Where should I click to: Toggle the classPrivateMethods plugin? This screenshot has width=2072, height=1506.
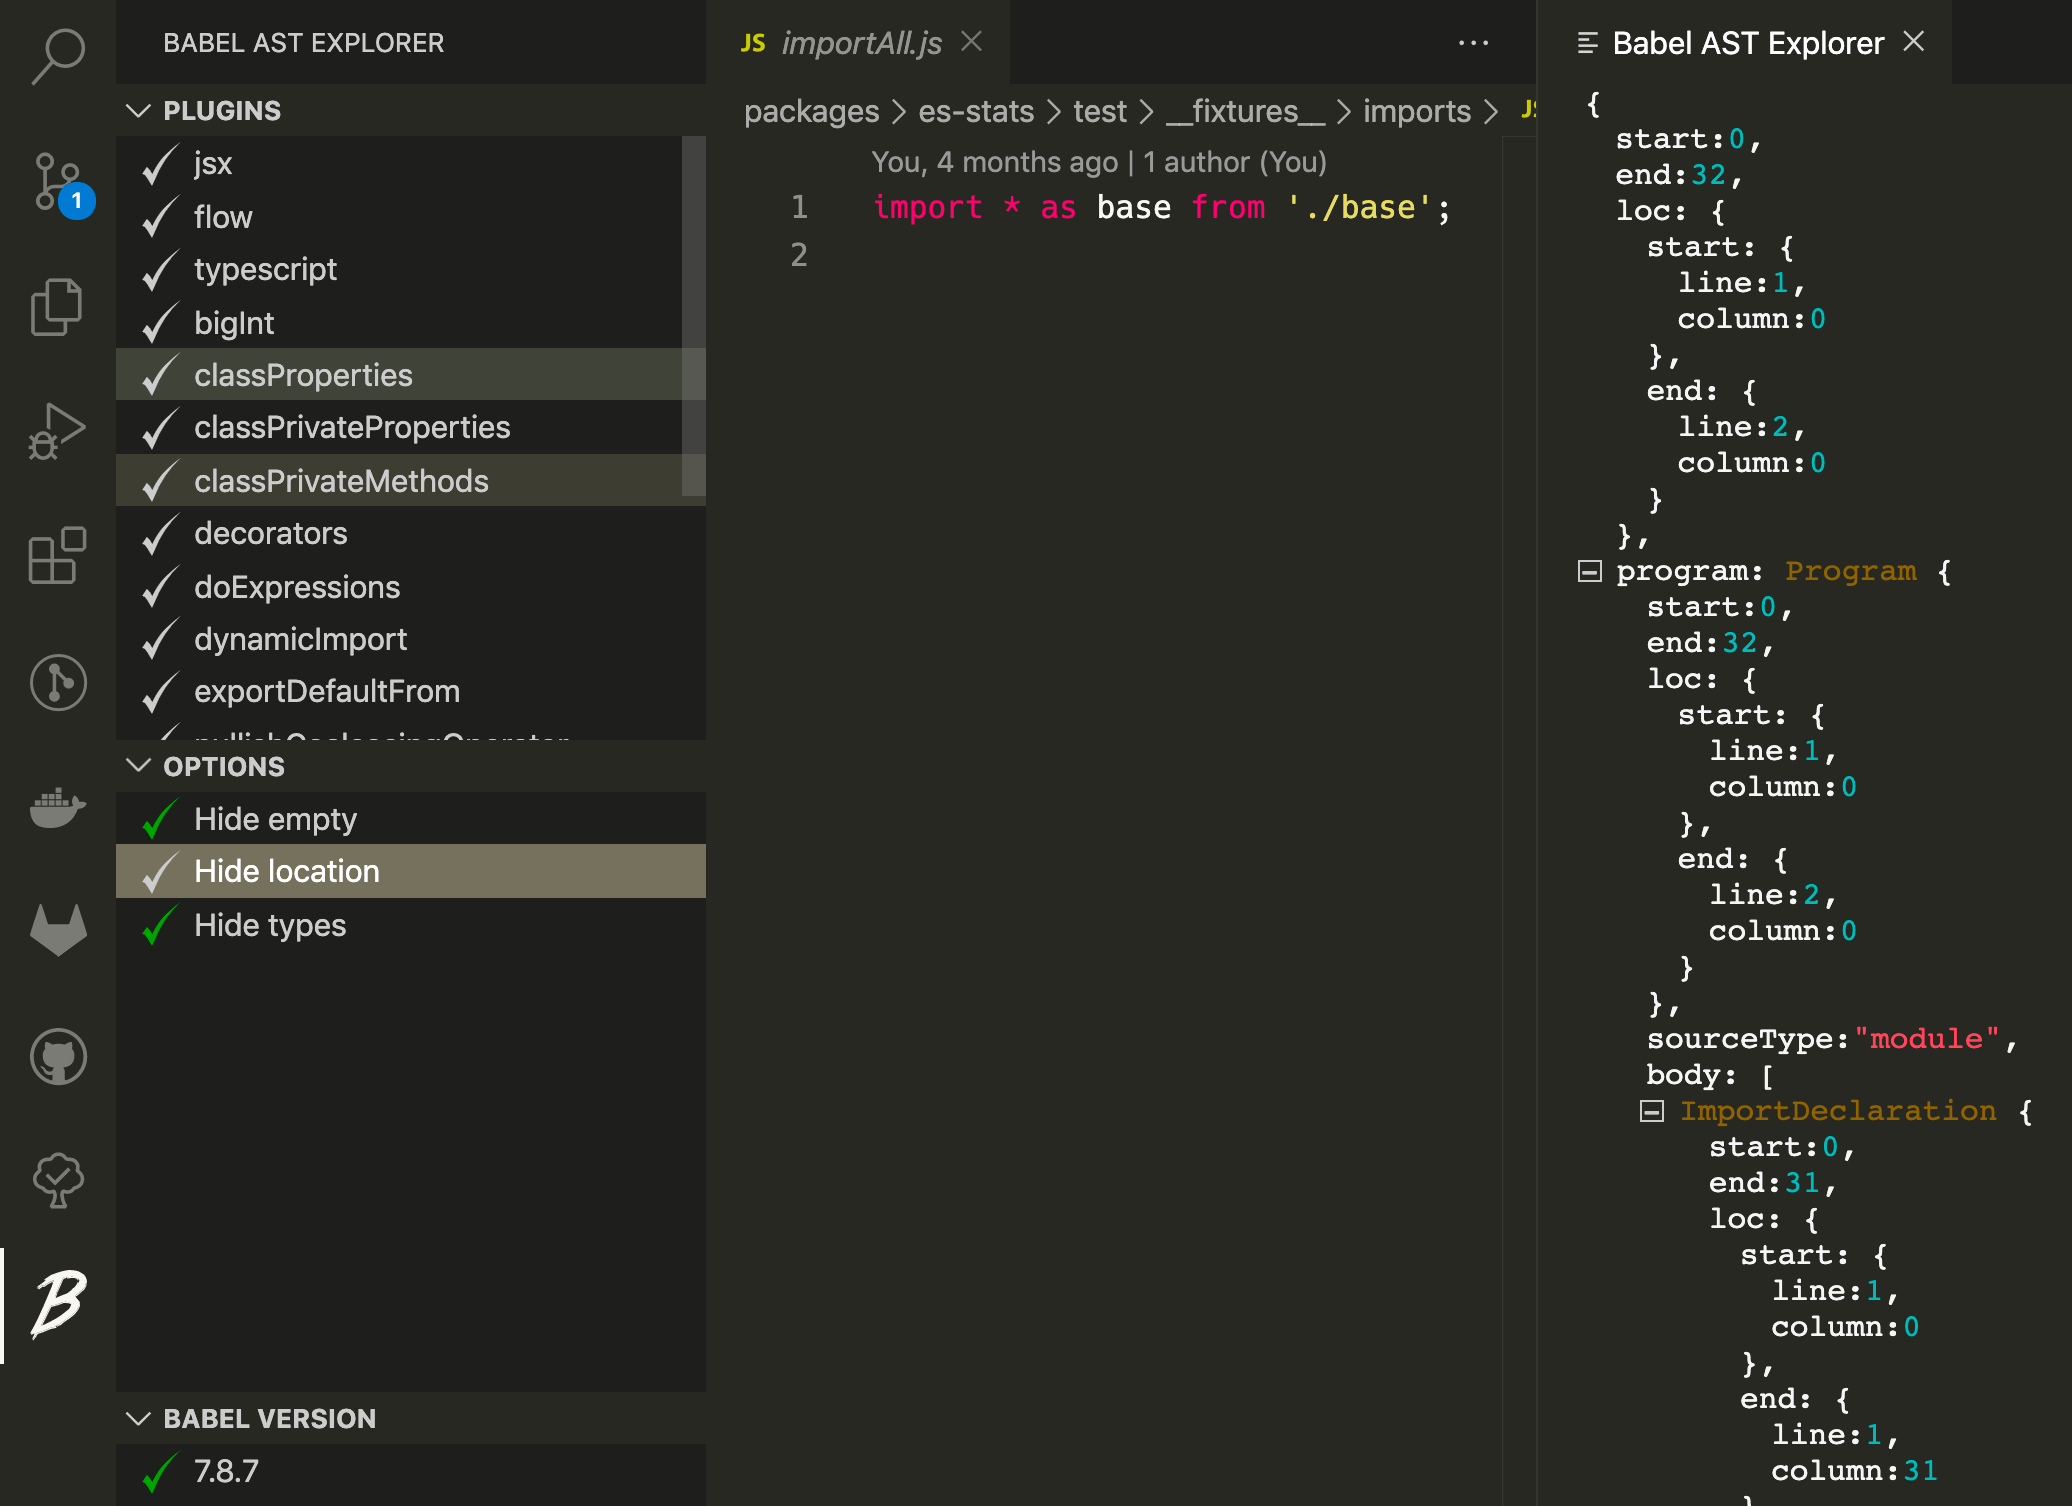pos(411,481)
